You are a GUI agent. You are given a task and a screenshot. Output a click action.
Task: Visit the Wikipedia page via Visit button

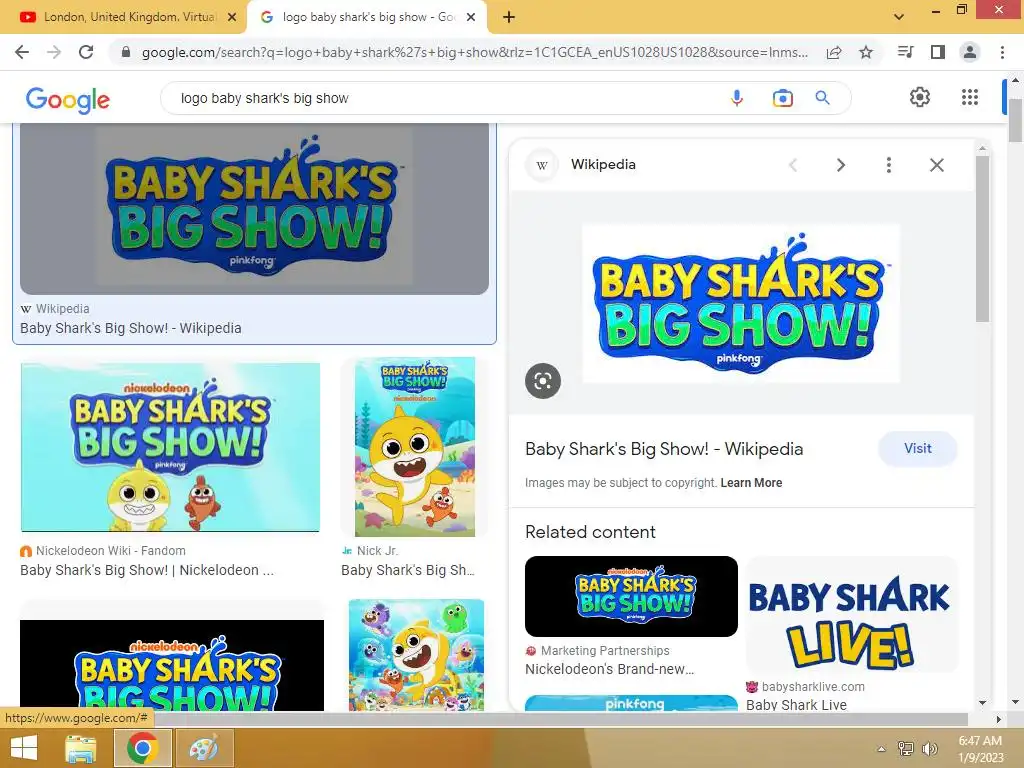918,449
